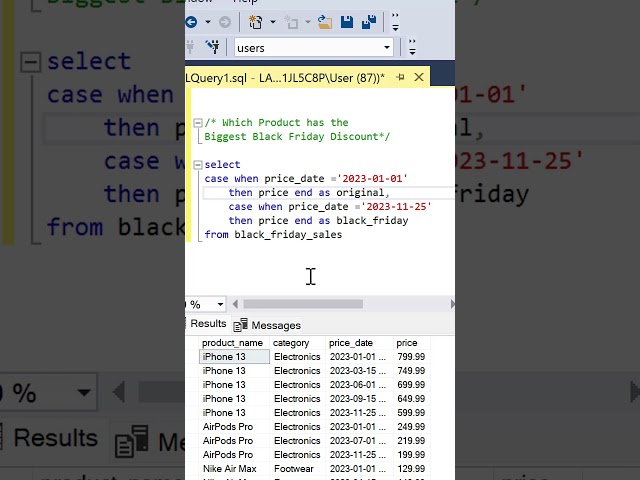Click the Navigate Forward arrow icon
The image size is (640, 480).
click(x=225, y=22)
